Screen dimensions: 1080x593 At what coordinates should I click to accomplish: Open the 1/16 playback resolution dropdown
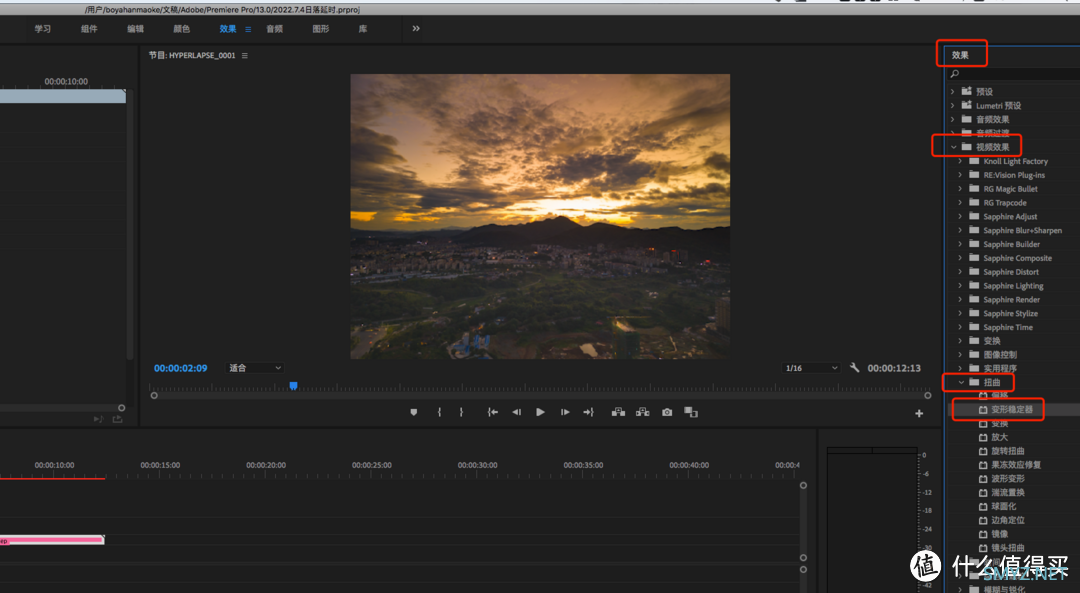pyautogui.click(x=811, y=368)
